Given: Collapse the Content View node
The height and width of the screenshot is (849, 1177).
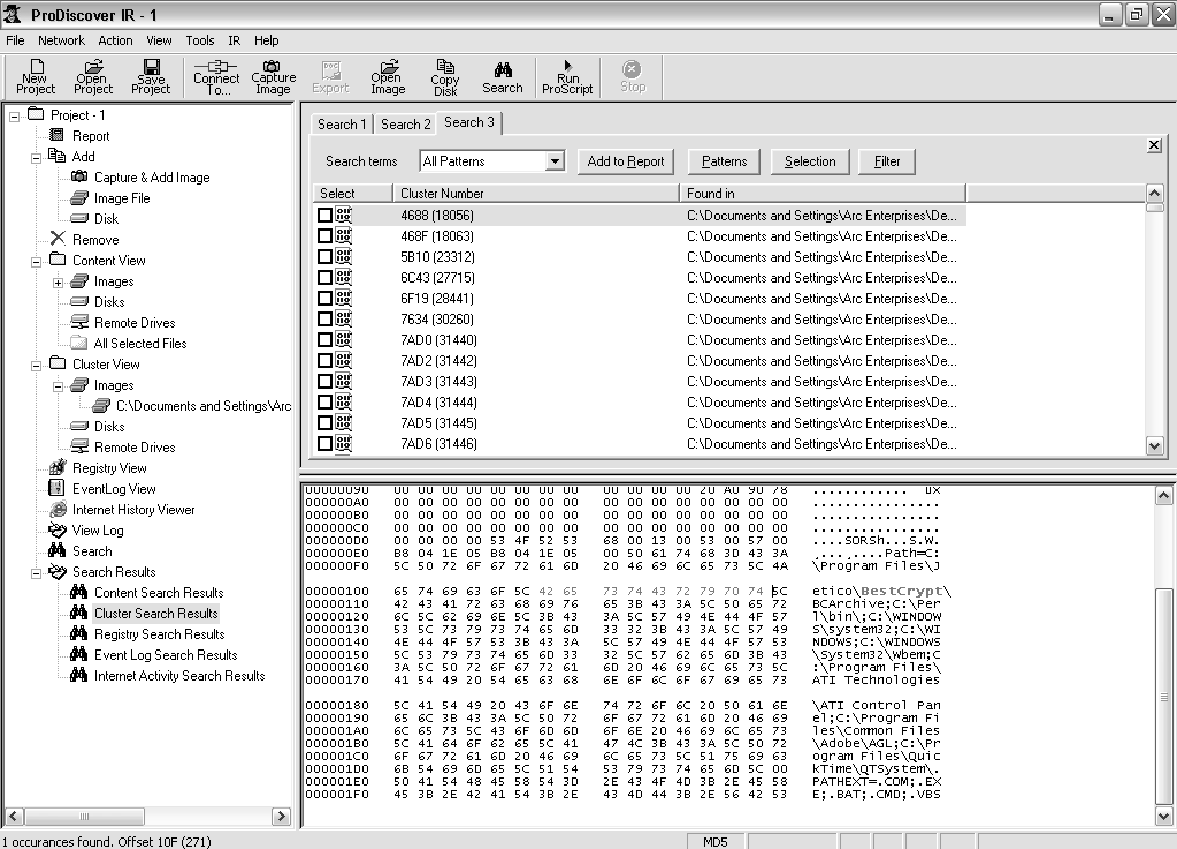Looking at the screenshot, I should pyautogui.click(x=36, y=261).
